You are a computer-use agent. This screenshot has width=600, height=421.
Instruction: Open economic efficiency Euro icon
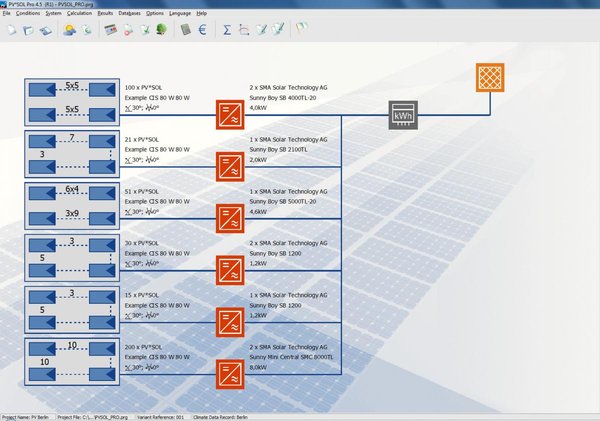tap(202, 29)
